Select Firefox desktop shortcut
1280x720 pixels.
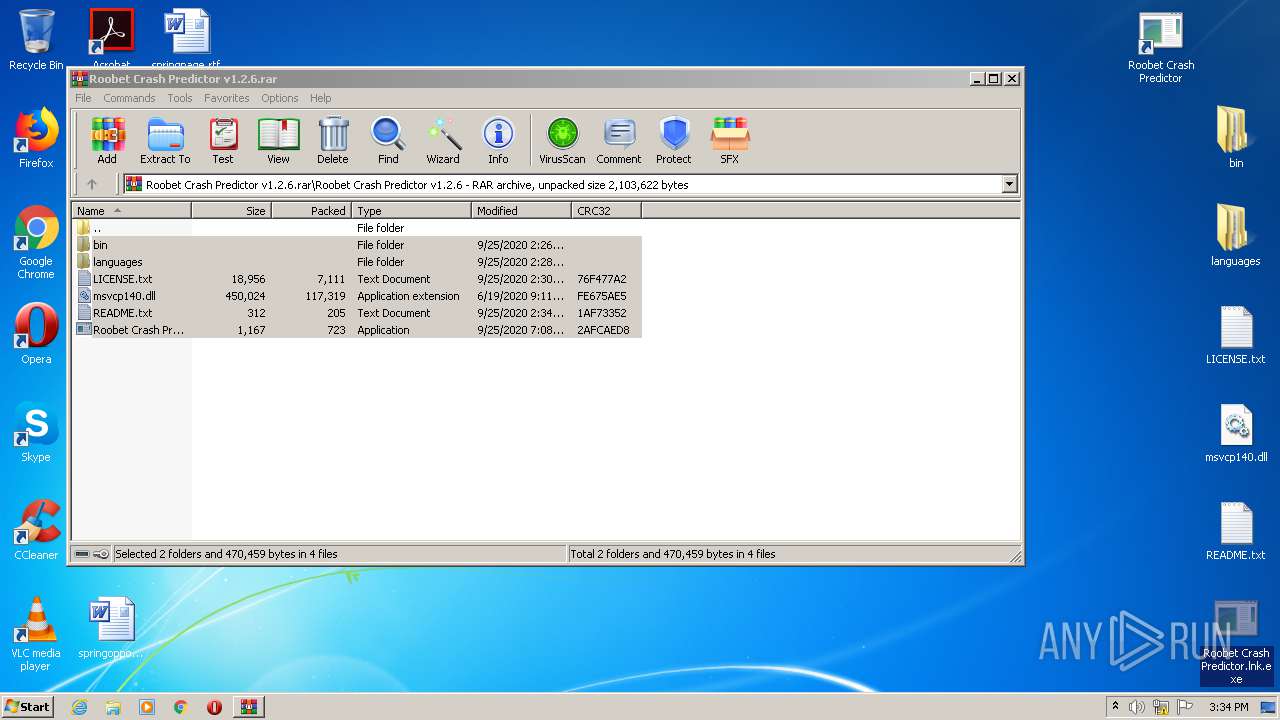(x=36, y=138)
